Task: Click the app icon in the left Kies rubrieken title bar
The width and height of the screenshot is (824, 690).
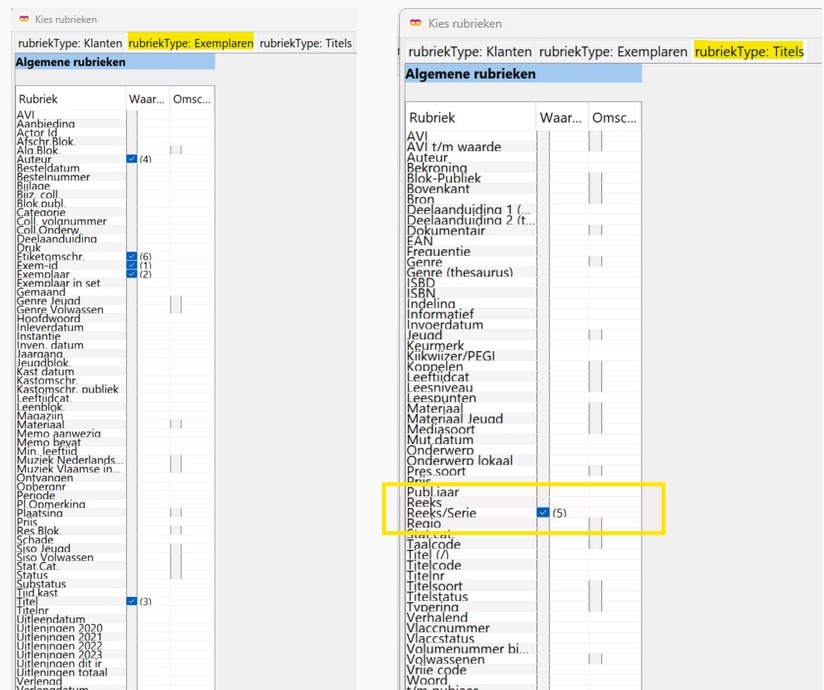Action: click(25, 19)
